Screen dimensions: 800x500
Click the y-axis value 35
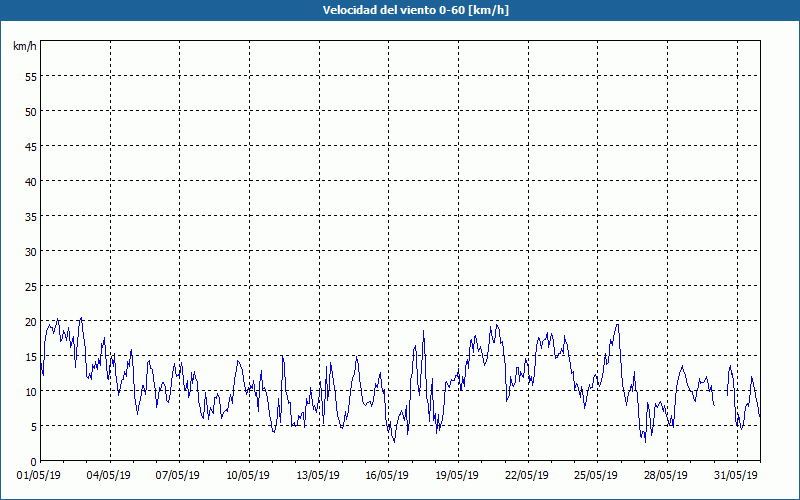31,216
